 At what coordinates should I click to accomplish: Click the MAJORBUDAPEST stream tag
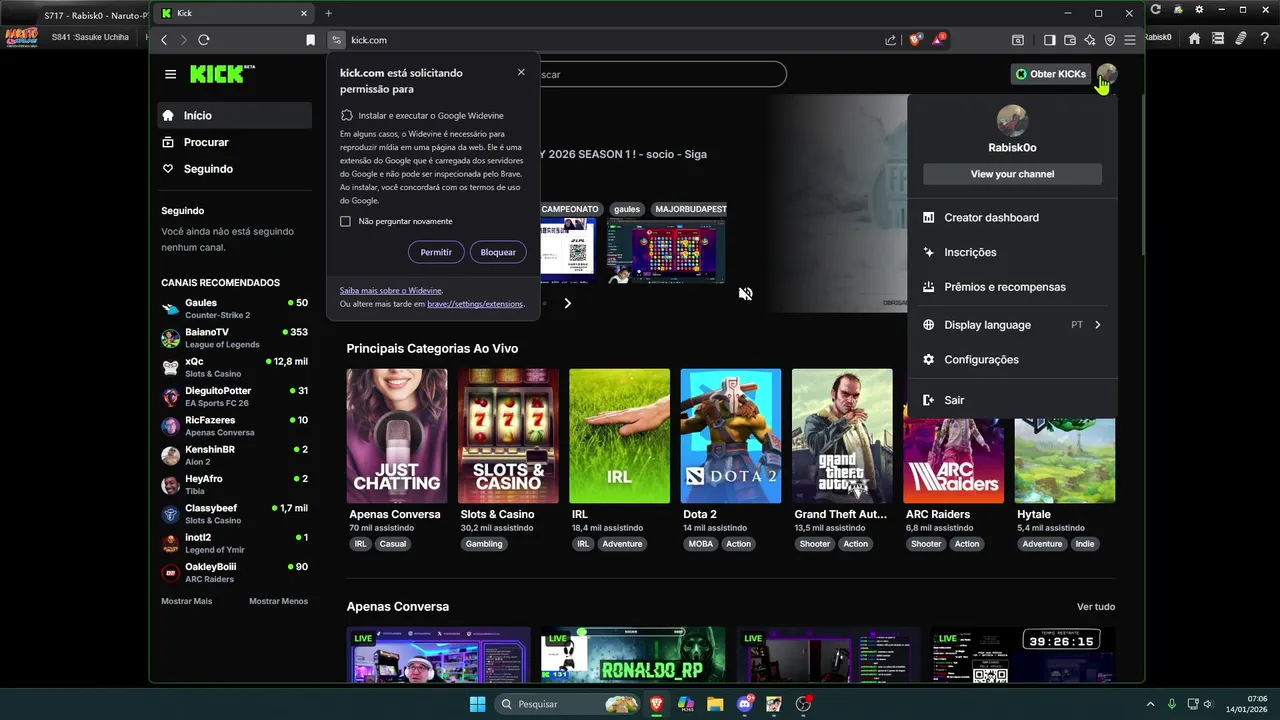(x=690, y=209)
